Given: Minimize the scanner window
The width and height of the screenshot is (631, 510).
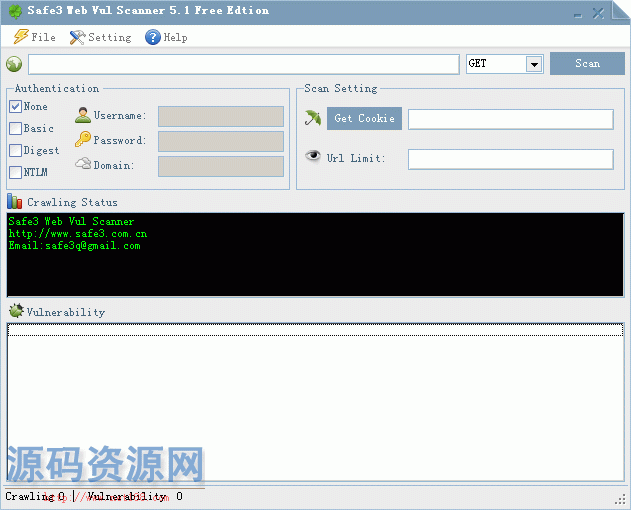Looking at the screenshot, I should tap(578, 15).
